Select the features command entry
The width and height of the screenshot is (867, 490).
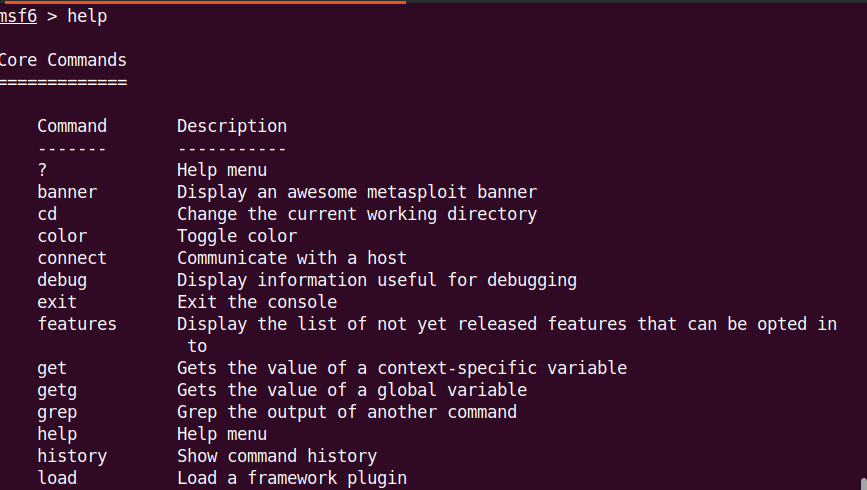(77, 324)
